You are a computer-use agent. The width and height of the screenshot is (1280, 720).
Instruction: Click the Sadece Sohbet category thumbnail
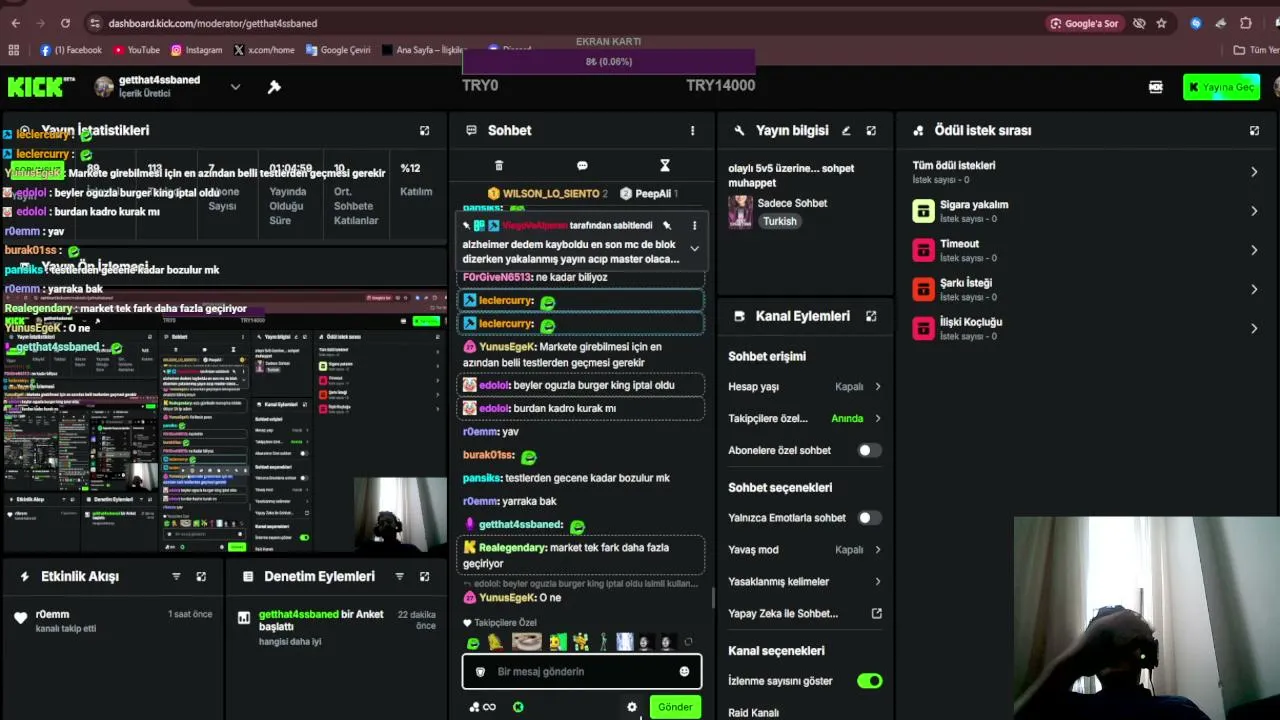click(740, 211)
